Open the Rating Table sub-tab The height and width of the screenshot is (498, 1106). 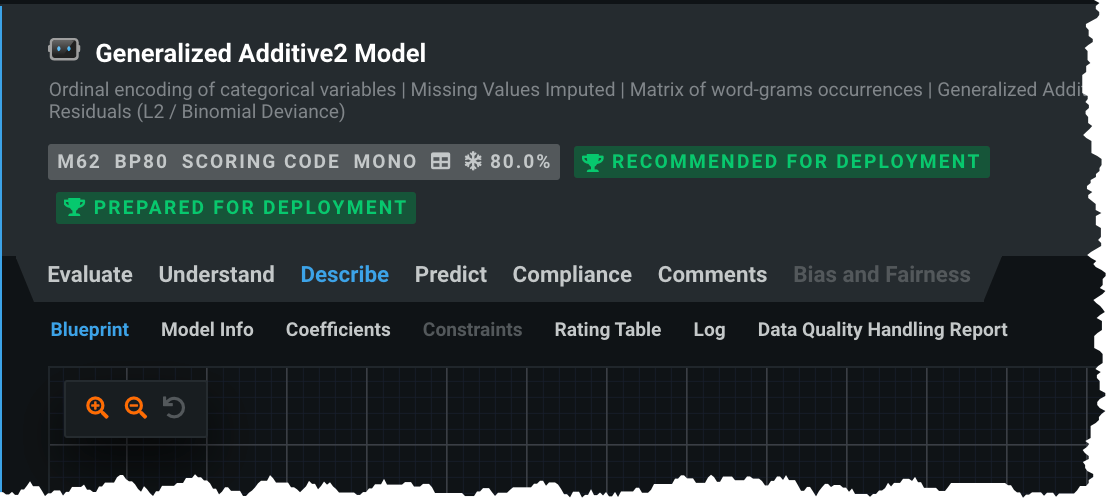(608, 330)
